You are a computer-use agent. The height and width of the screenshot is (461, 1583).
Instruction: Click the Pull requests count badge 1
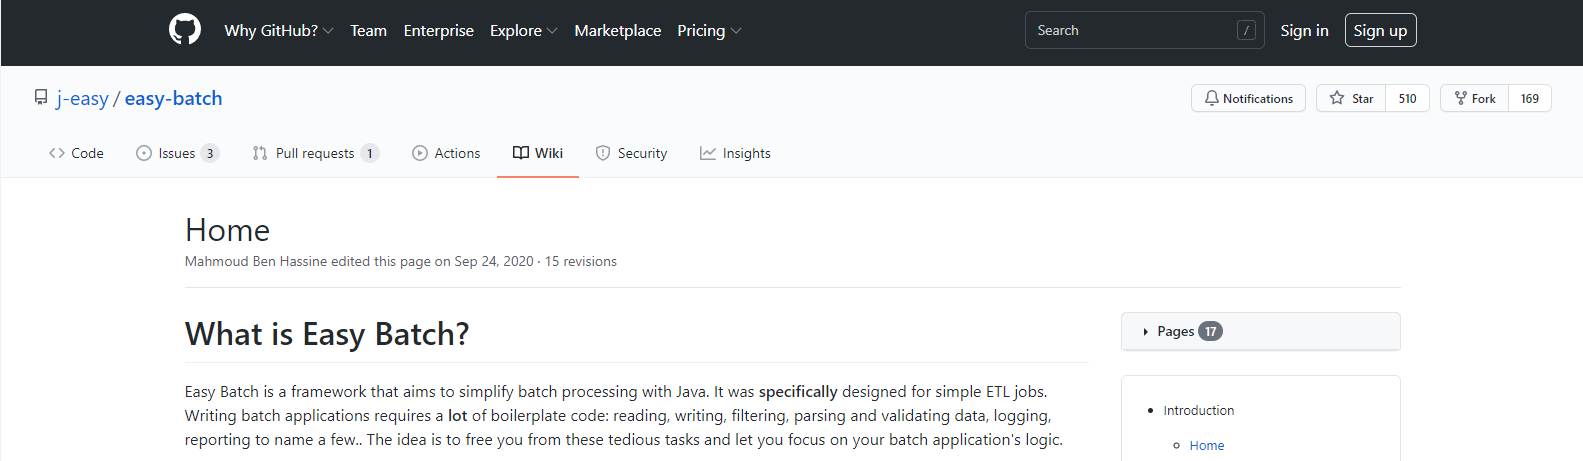pyautogui.click(x=370, y=153)
